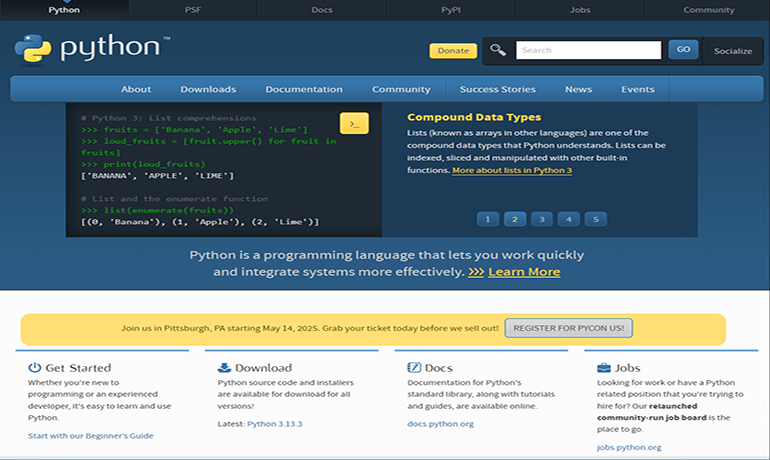Open the Community navigation menu

[401, 89]
